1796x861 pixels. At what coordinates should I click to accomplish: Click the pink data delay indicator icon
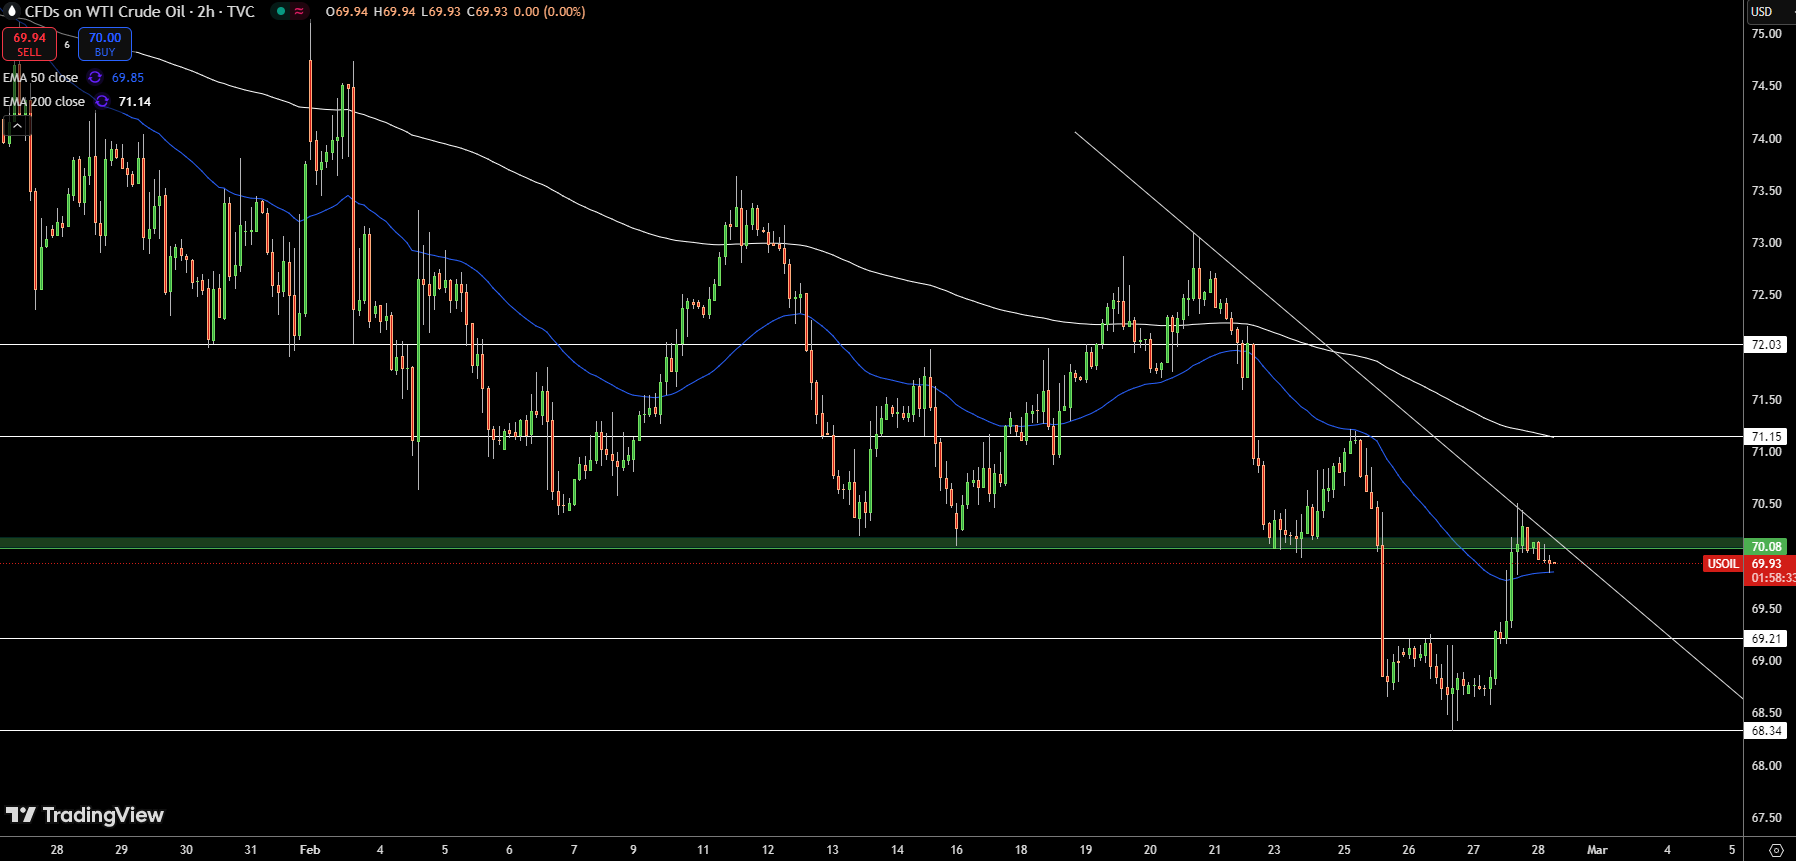(299, 12)
